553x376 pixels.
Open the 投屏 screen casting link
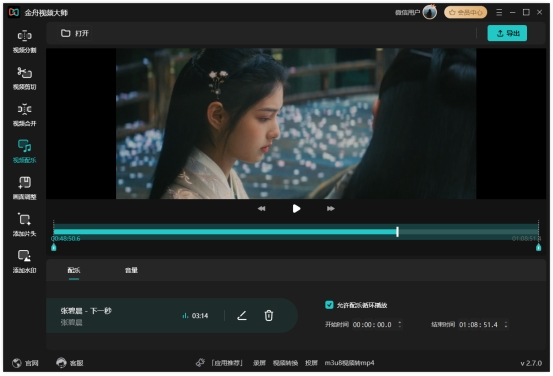[311, 363]
